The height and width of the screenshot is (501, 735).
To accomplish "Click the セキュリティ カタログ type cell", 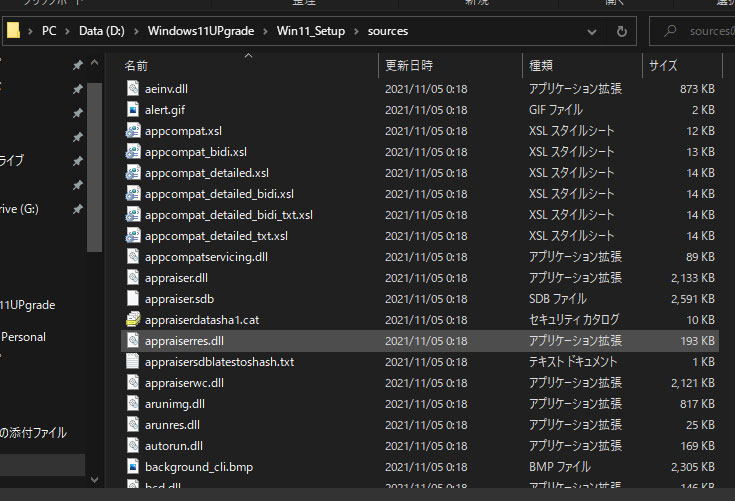I will click(x=574, y=320).
